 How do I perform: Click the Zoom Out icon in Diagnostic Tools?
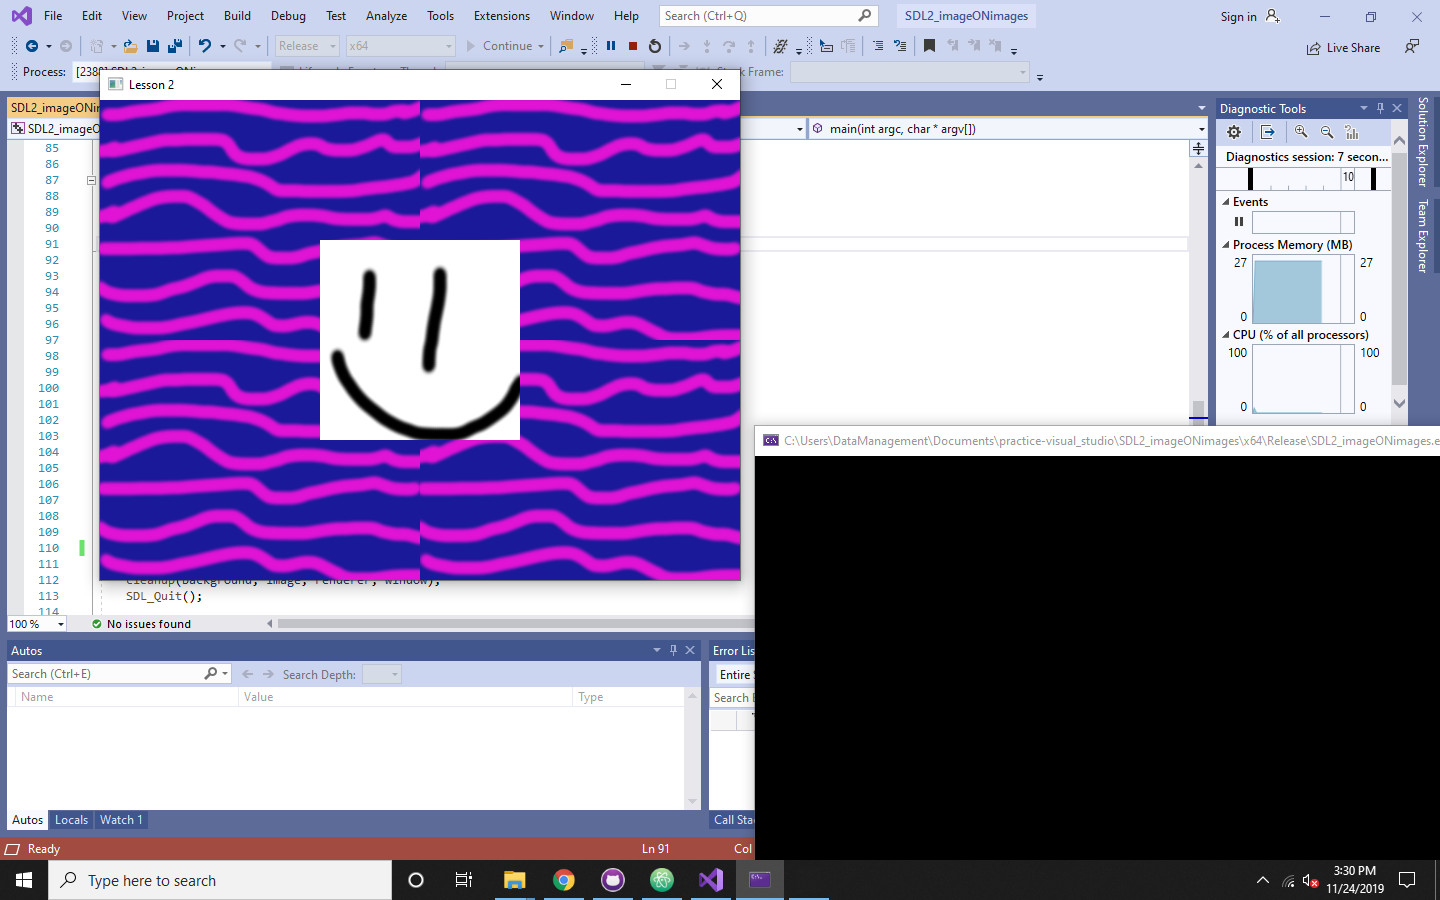point(1327,131)
